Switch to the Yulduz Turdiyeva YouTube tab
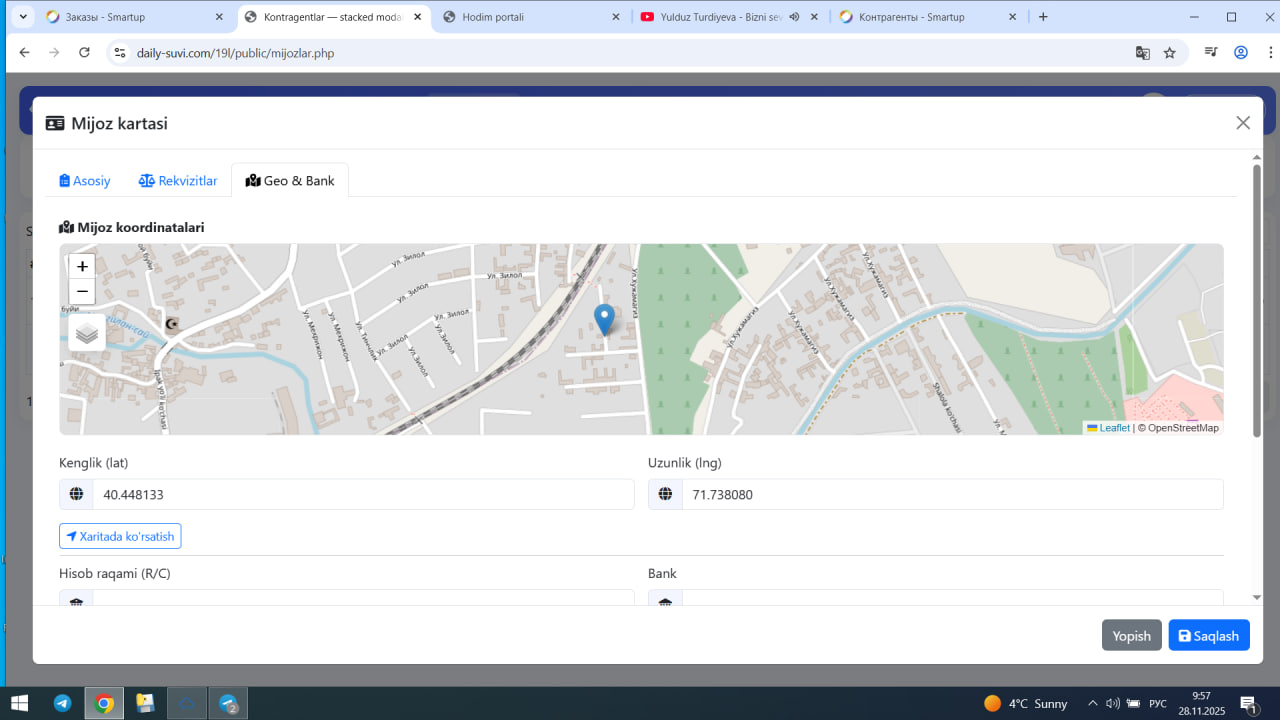Viewport: 1280px width, 720px height. point(715,17)
